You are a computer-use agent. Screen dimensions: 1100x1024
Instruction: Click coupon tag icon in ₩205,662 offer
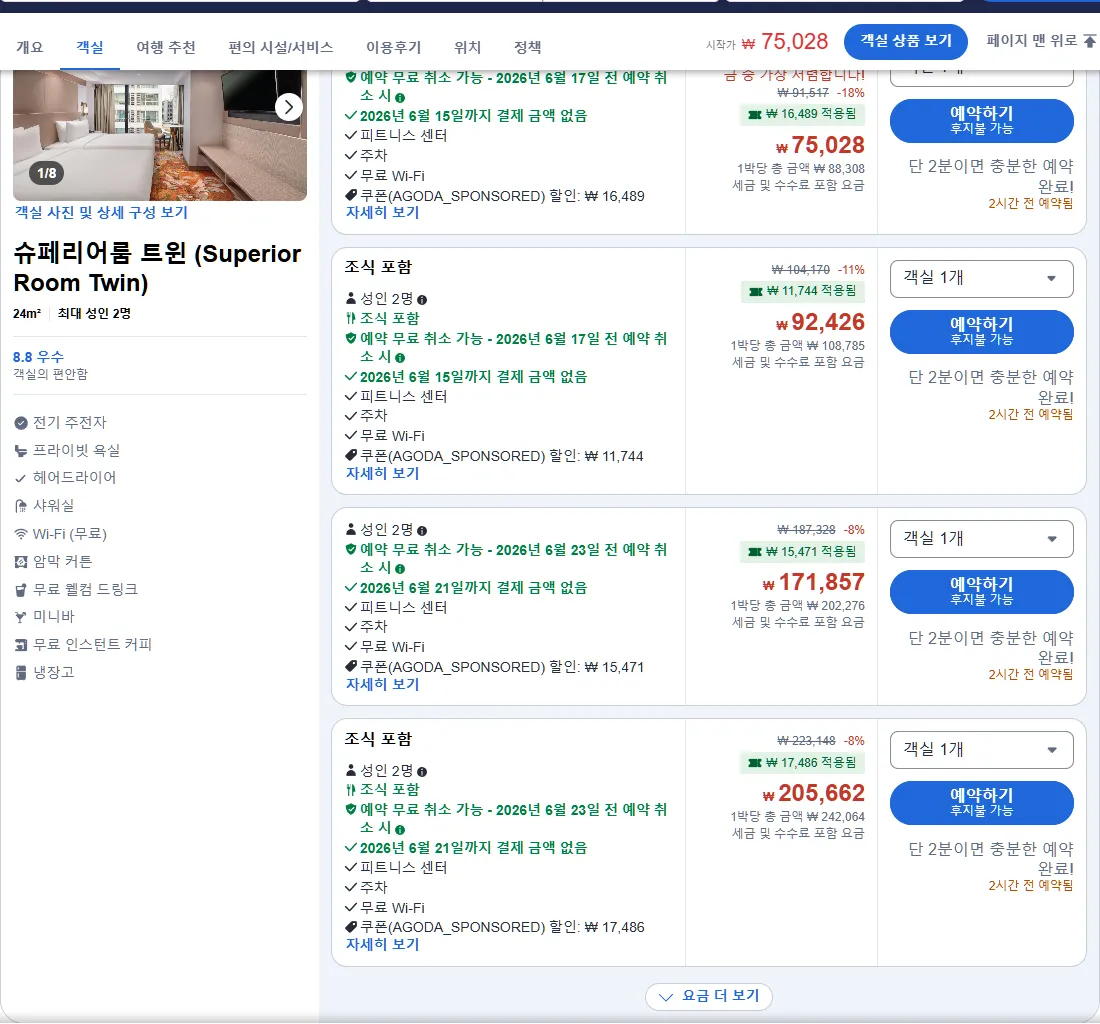tap(351, 927)
